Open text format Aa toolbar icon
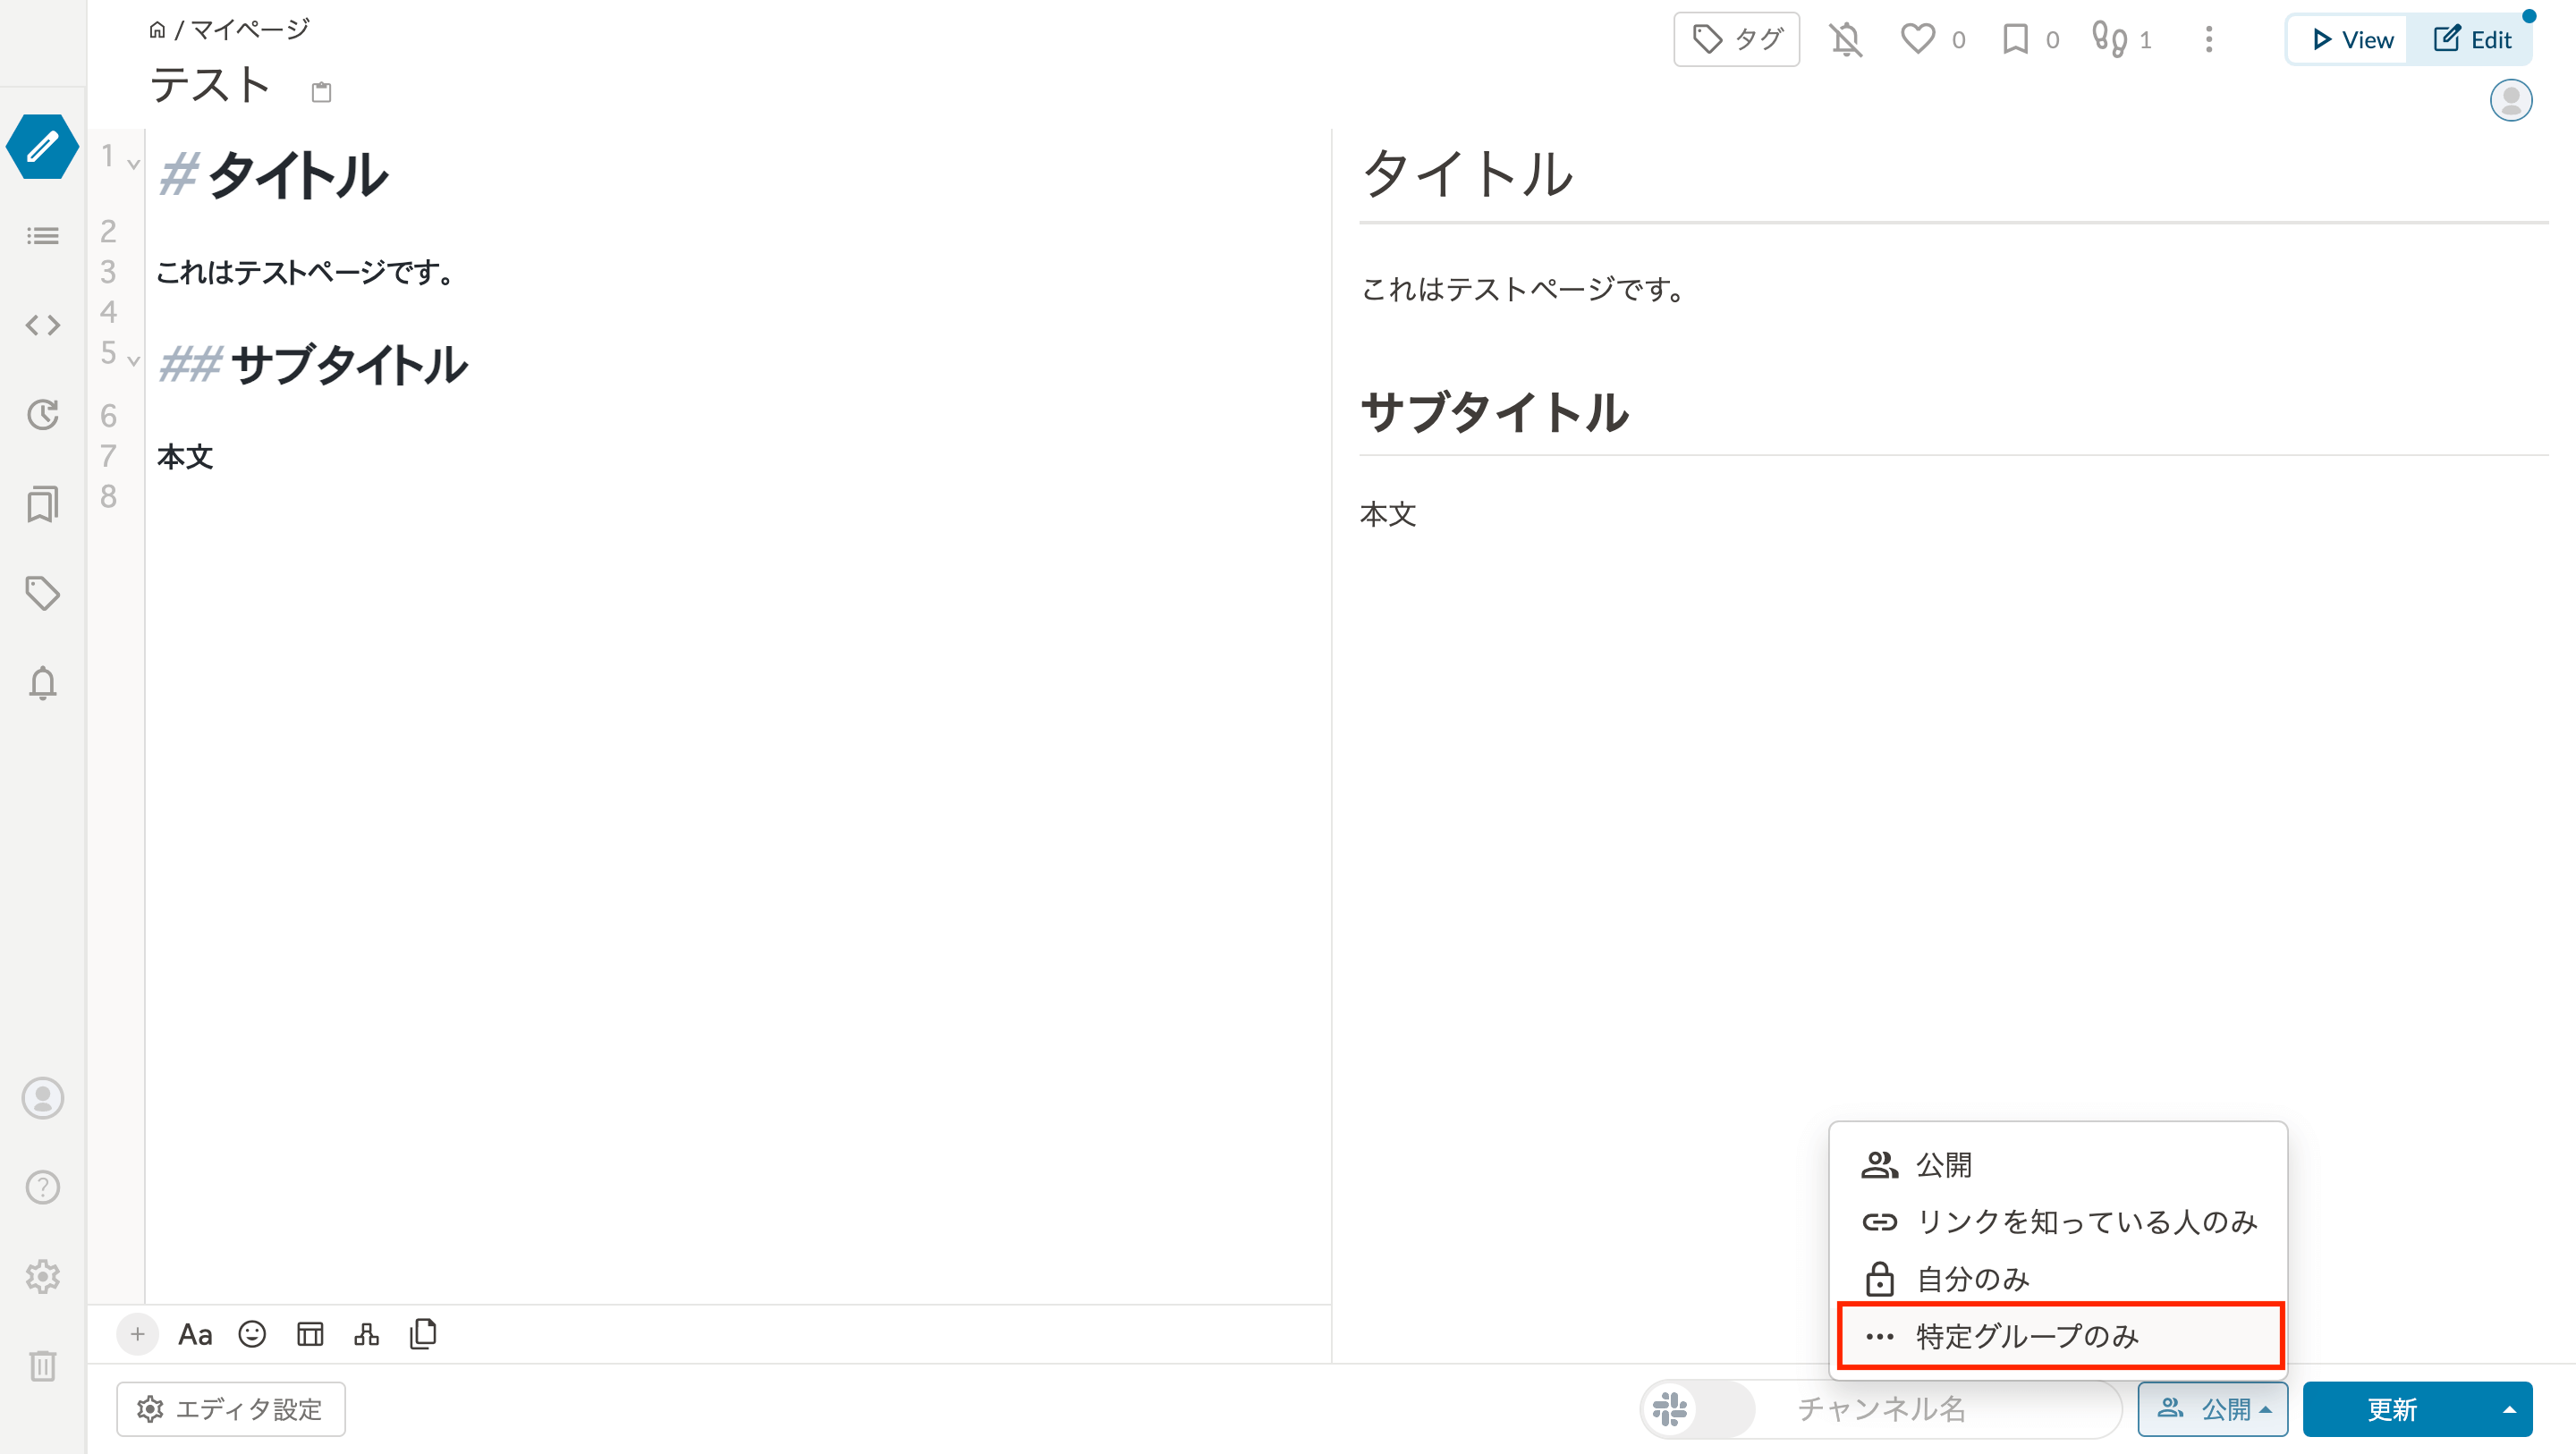Viewport: 2576px width, 1454px height. click(195, 1335)
